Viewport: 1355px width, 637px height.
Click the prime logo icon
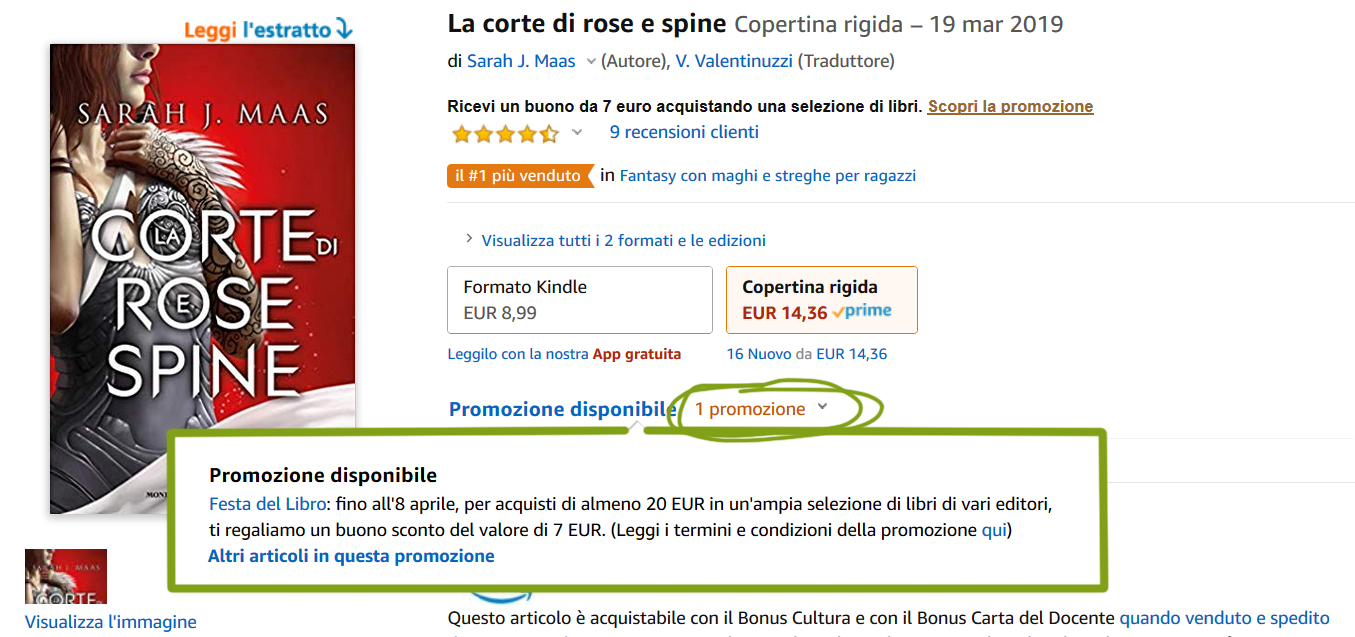pos(862,312)
